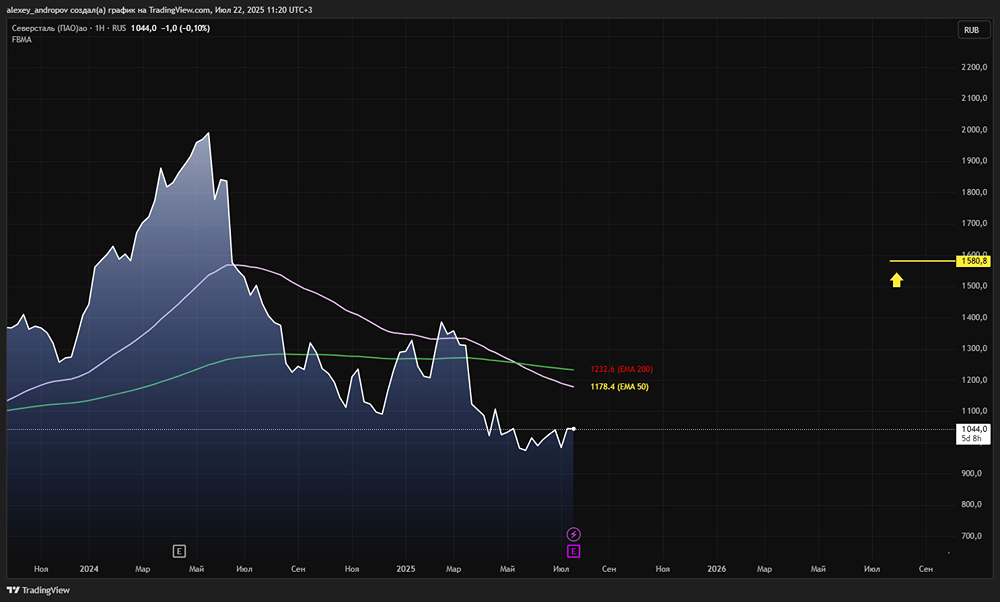Click the 5d 8h countdown label
Image resolution: width=1000 pixels, height=602 pixels.
tap(972, 439)
